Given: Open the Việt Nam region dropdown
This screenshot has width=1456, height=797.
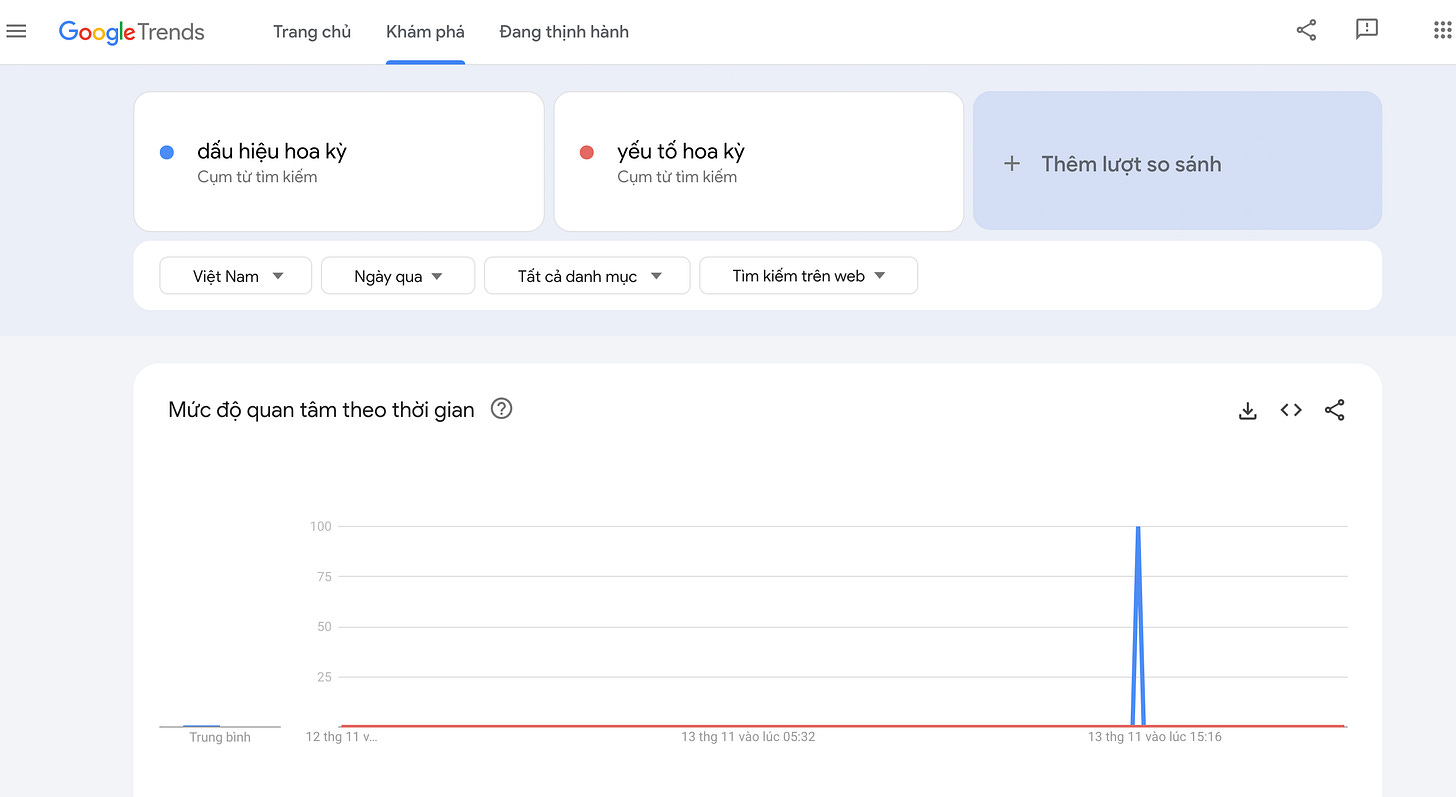Looking at the screenshot, I should pyautogui.click(x=236, y=276).
